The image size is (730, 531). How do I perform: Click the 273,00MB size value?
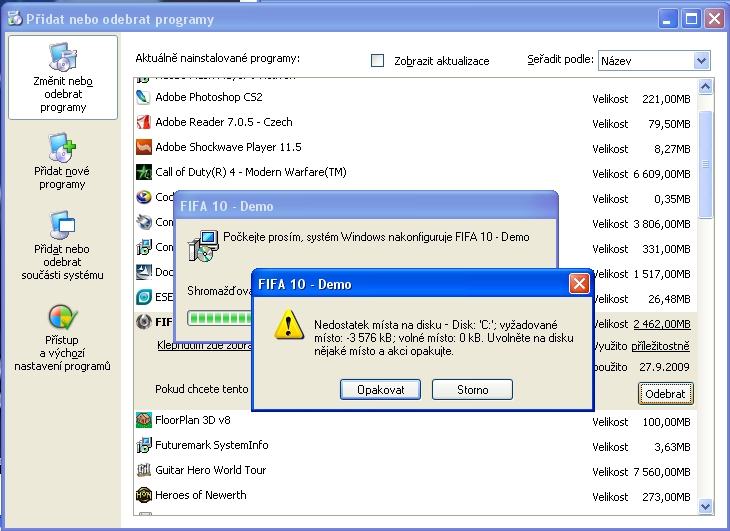point(666,497)
